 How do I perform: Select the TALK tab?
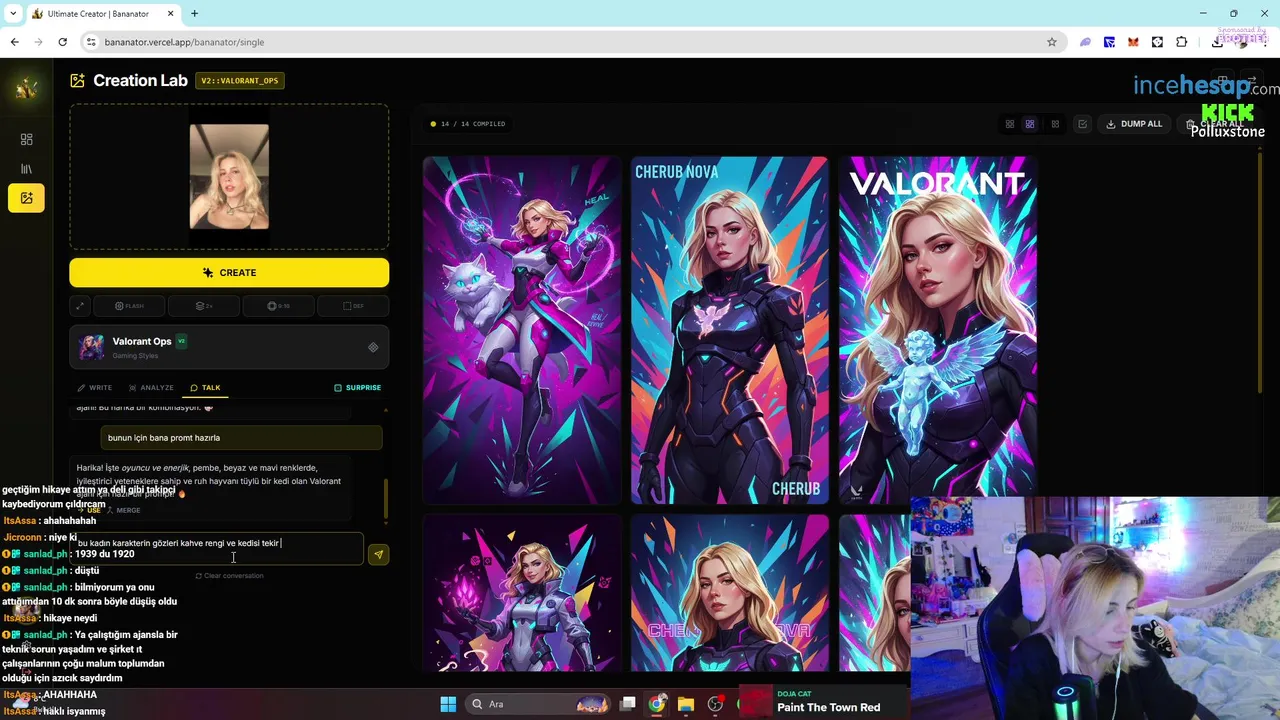205,388
